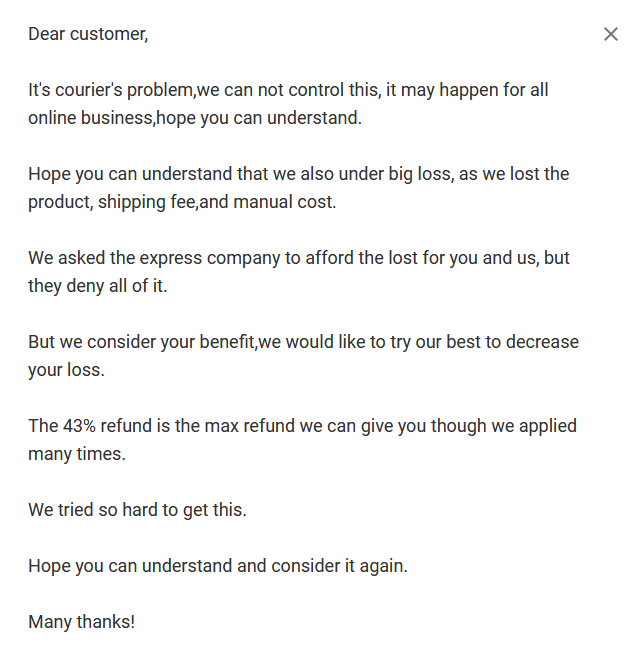Click the "Dear customer," greeting line
The height and width of the screenshot is (654, 640).
pos(88,34)
